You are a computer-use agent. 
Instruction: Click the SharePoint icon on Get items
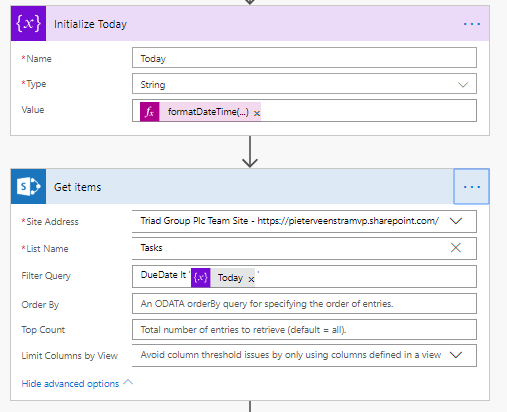click(28, 186)
